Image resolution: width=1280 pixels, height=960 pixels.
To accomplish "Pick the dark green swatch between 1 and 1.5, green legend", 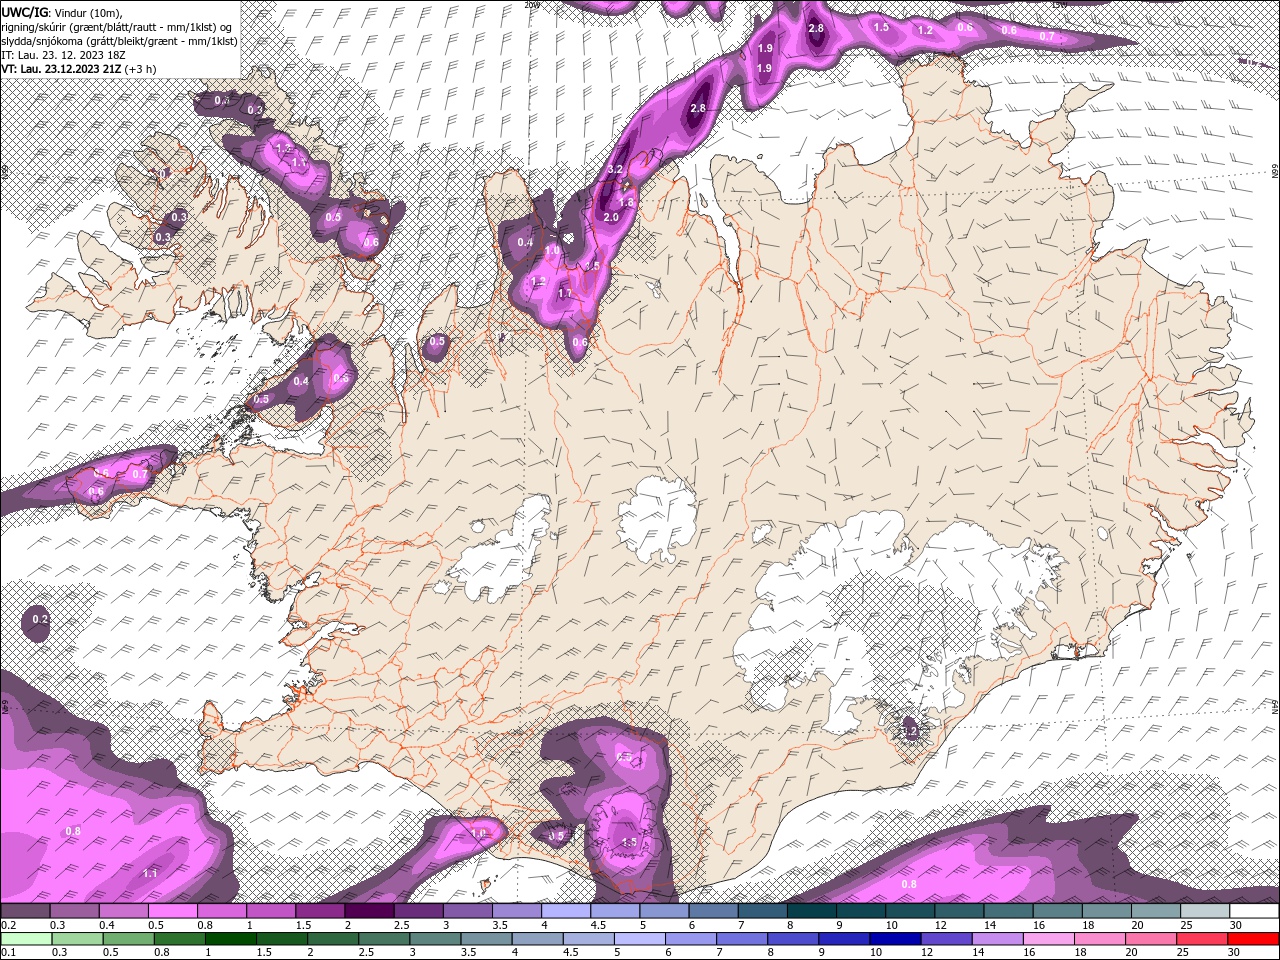I will coord(230,938).
